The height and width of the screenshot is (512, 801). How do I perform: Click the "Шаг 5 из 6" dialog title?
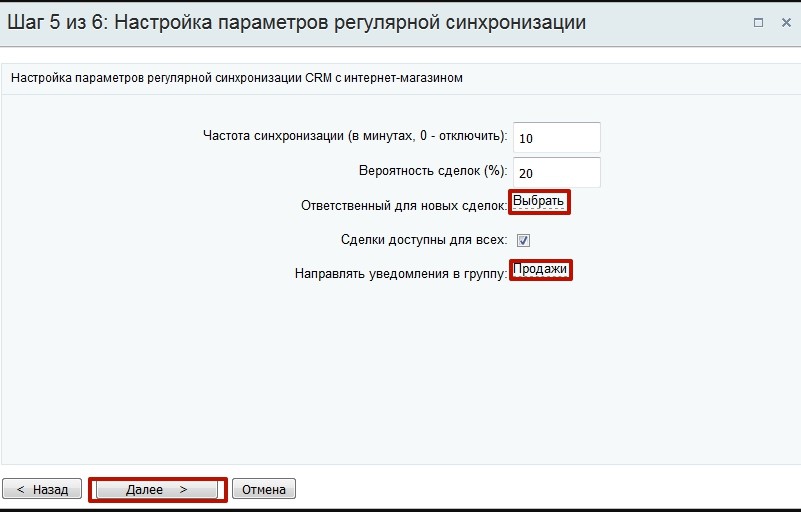(60, 22)
